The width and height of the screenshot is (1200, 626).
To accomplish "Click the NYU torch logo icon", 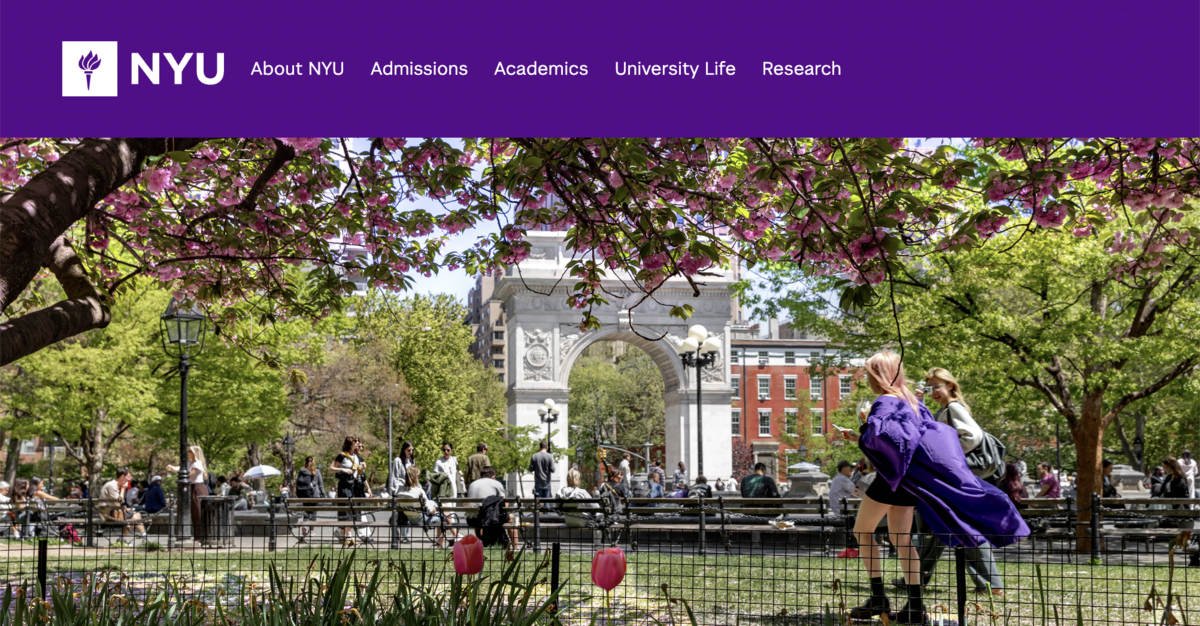I will click(89, 69).
